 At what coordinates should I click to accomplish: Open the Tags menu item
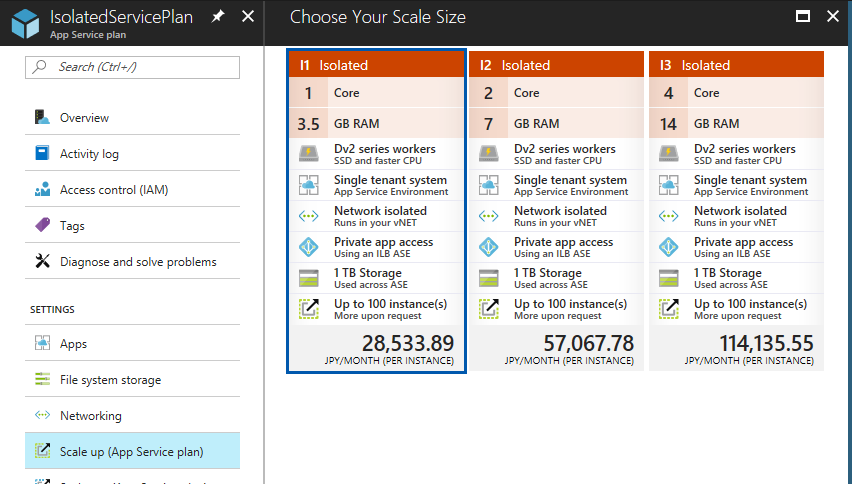(x=132, y=225)
